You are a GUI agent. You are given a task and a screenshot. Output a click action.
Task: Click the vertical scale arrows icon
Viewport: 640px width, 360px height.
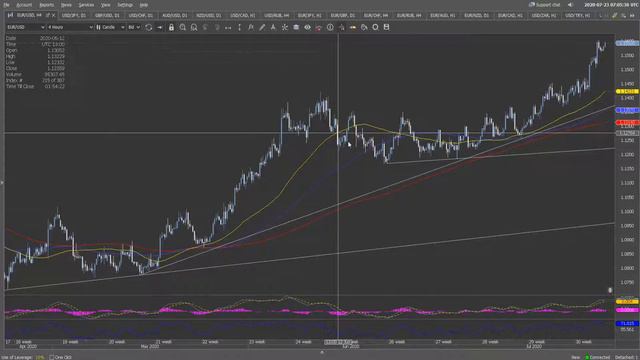pos(239,27)
